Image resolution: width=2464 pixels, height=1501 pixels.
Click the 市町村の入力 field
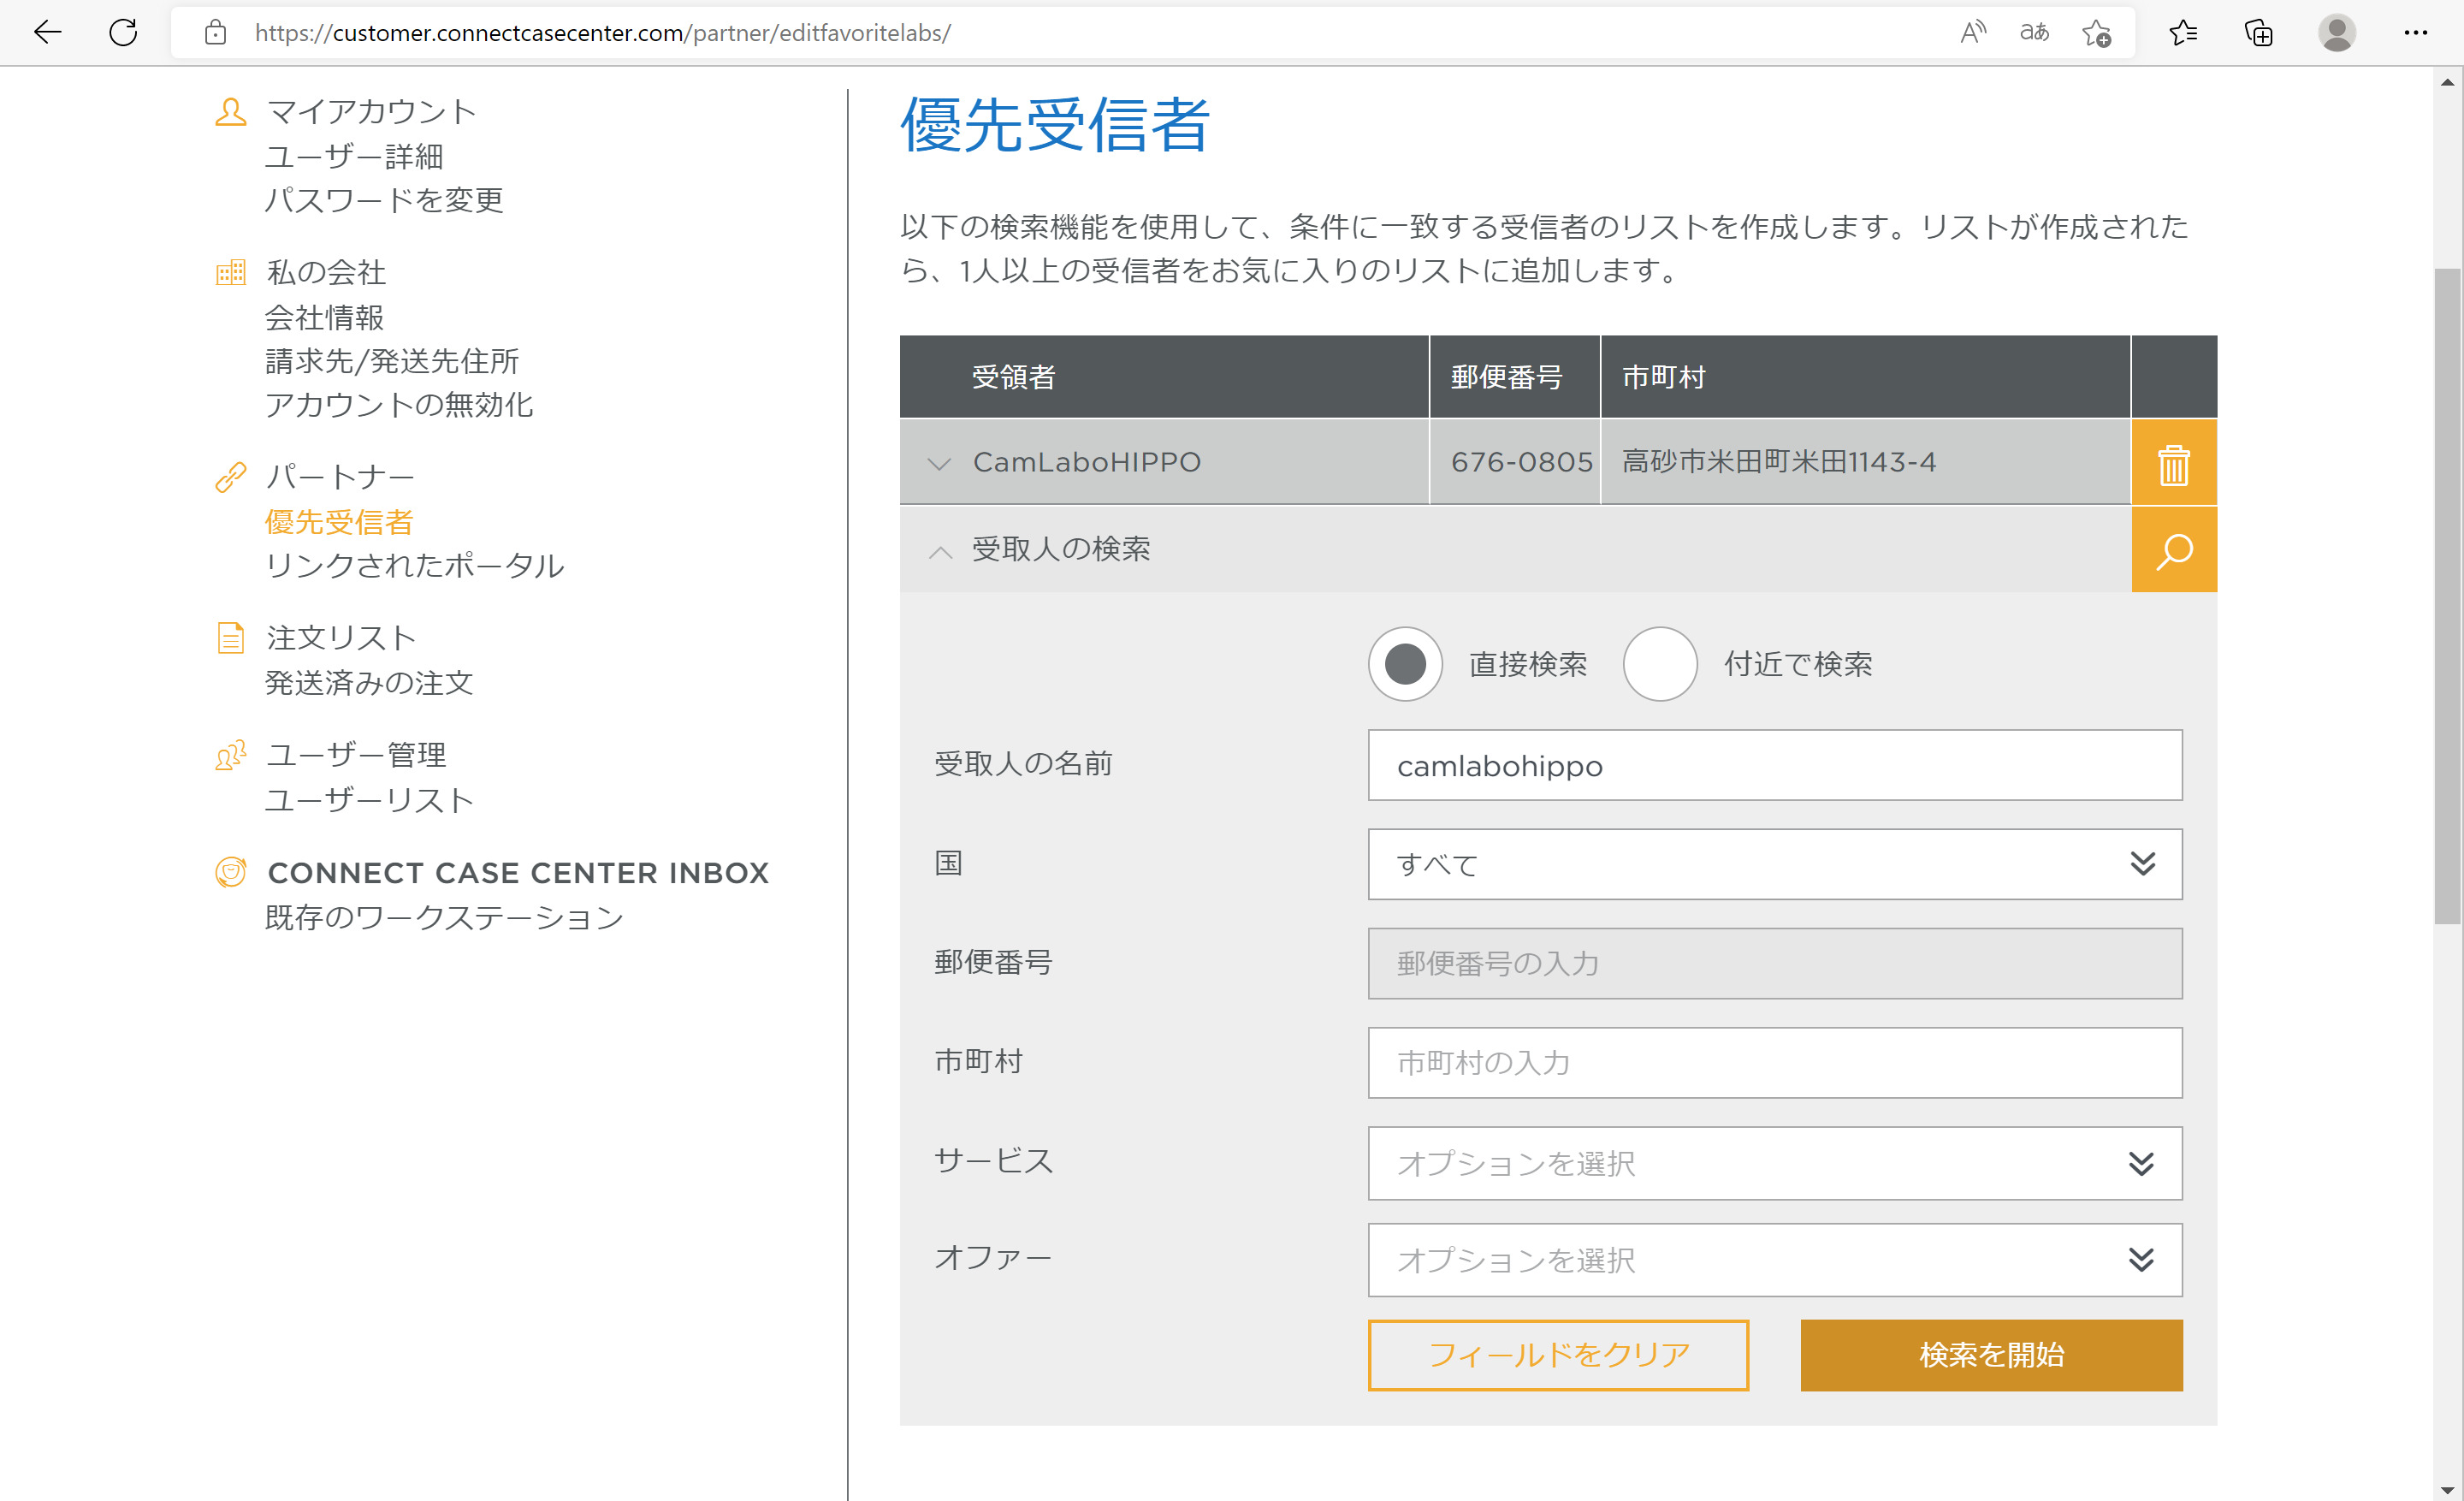pyautogui.click(x=1775, y=1062)
